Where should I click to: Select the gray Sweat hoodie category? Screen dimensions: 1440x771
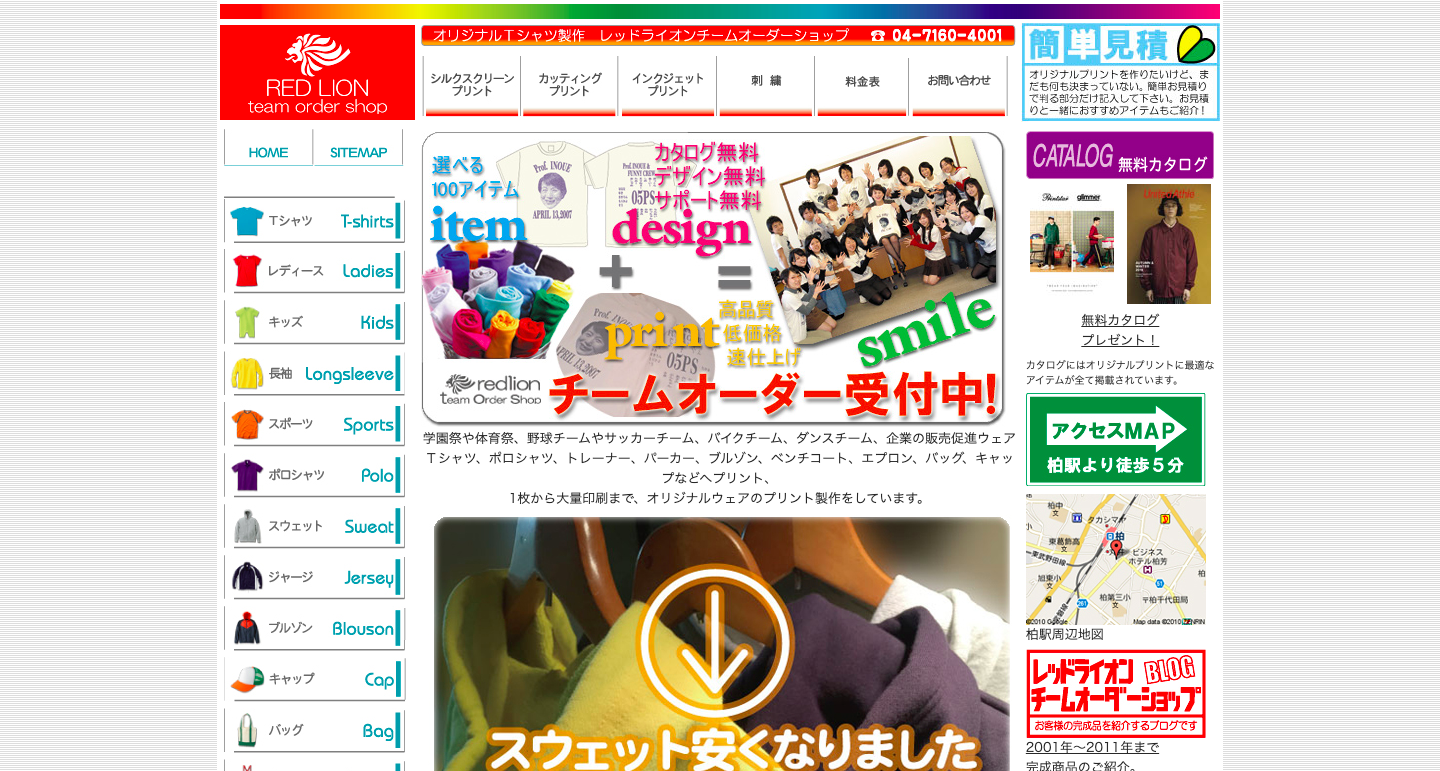[247, 526]
